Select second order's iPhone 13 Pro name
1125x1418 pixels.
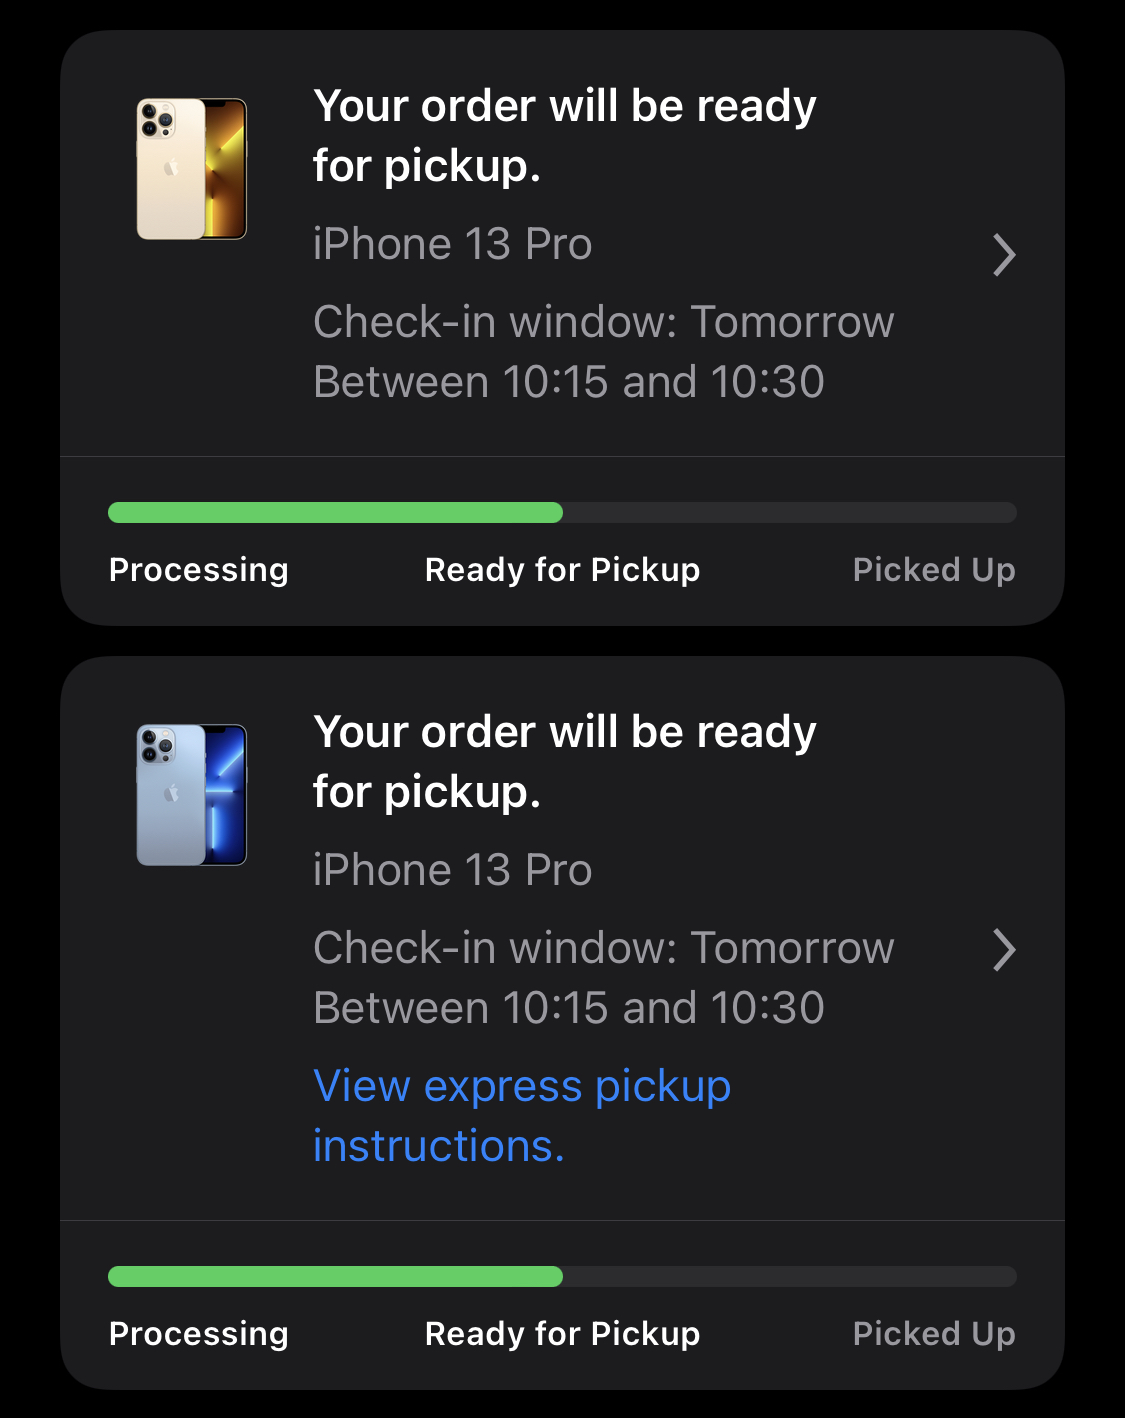[x=452, y=870]
